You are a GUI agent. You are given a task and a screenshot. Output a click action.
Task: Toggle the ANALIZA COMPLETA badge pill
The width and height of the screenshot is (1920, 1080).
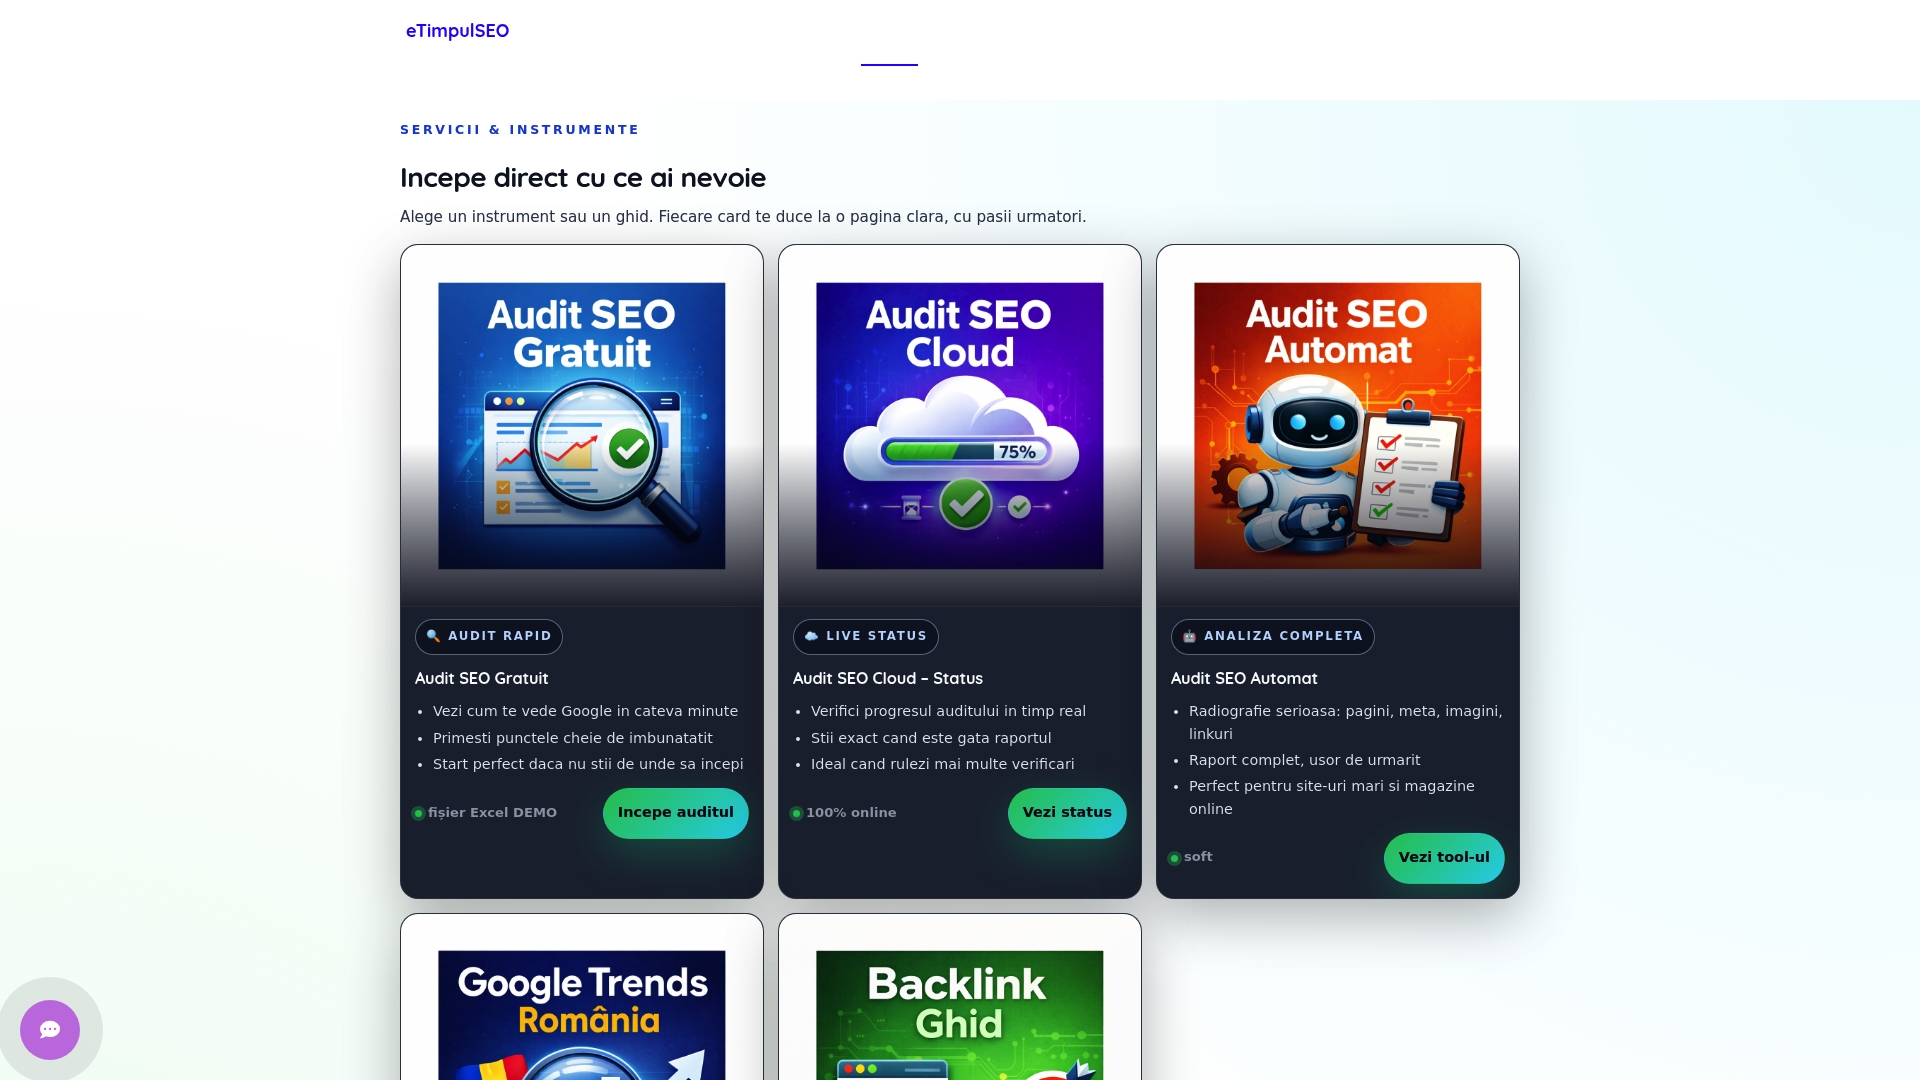[x=1272, y=636]
